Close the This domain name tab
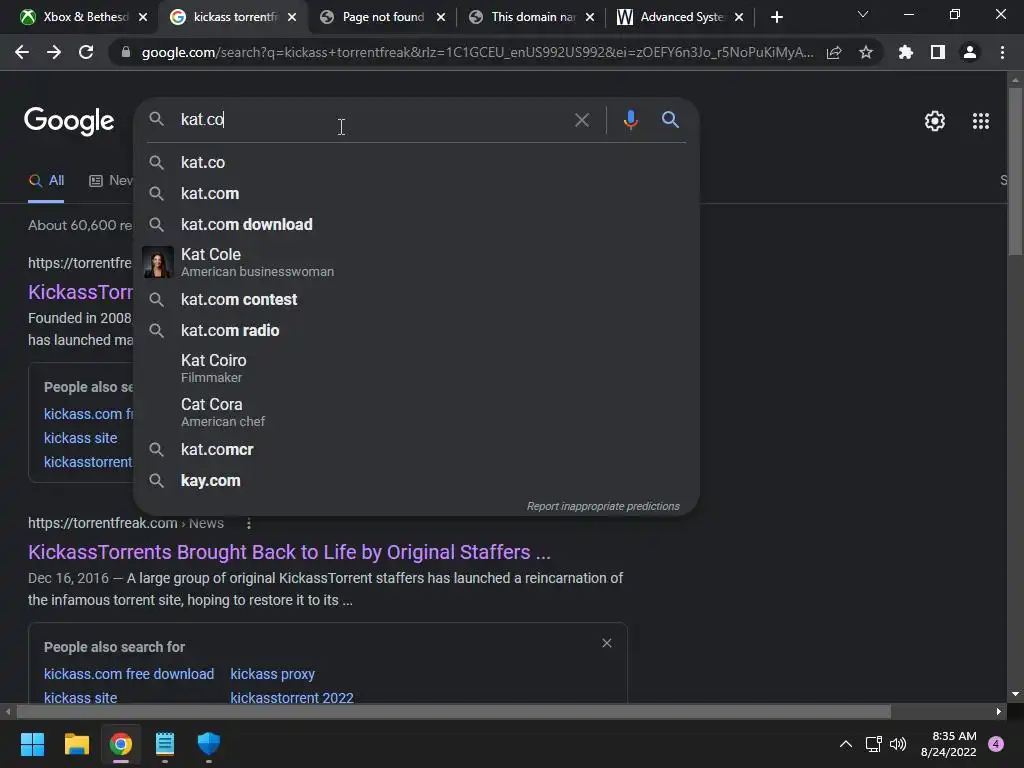1024x768 pixels. pos(590,17)
